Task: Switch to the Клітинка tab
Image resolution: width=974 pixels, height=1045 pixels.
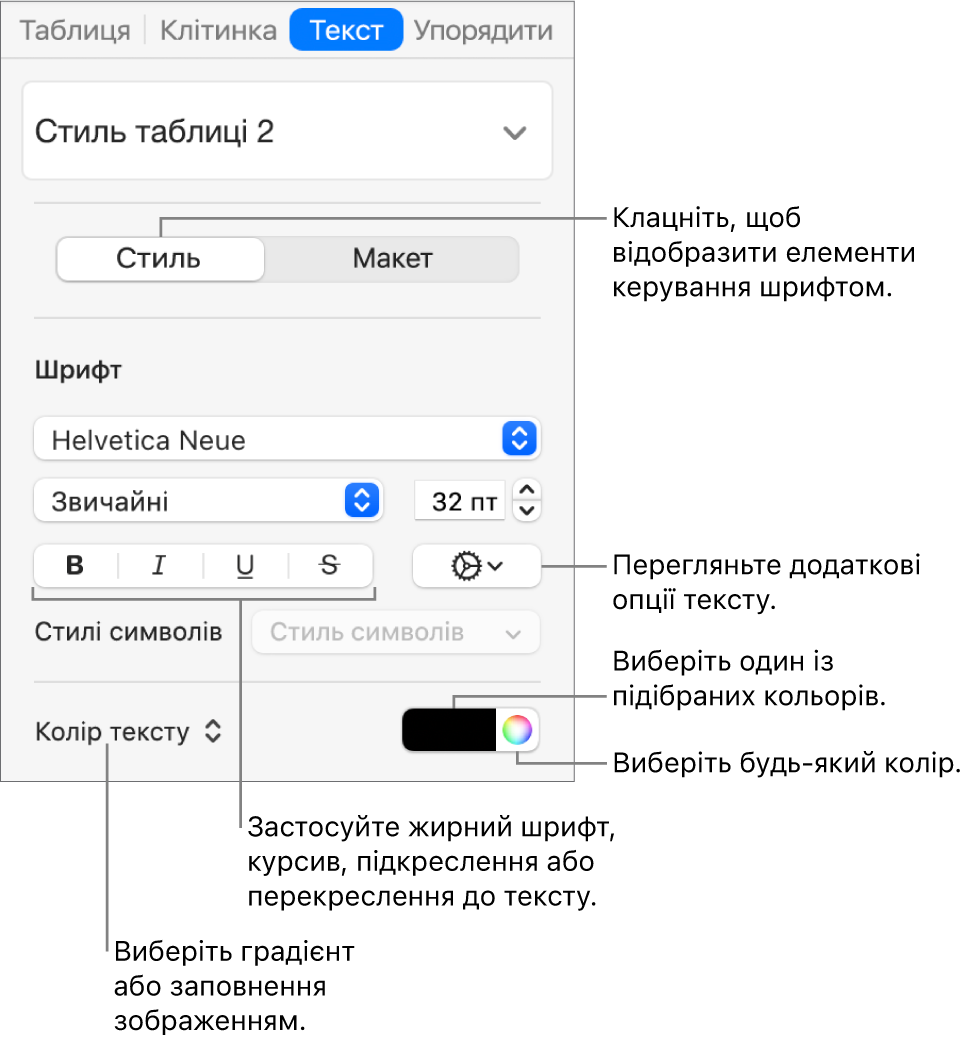Action: (218, 31)
